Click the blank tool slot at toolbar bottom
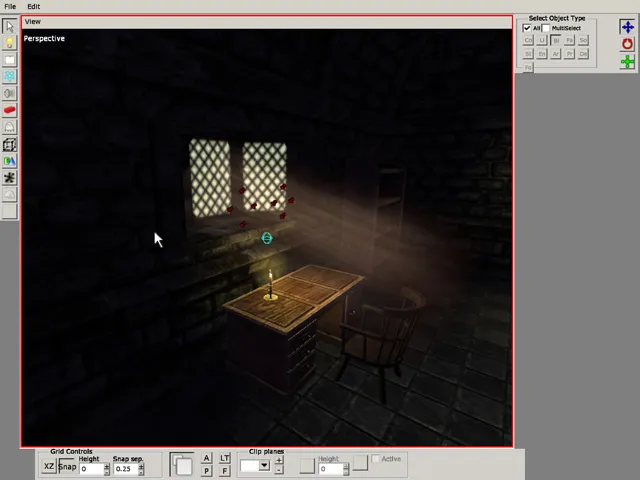This screenshot has width=640, height=480. 9,211
